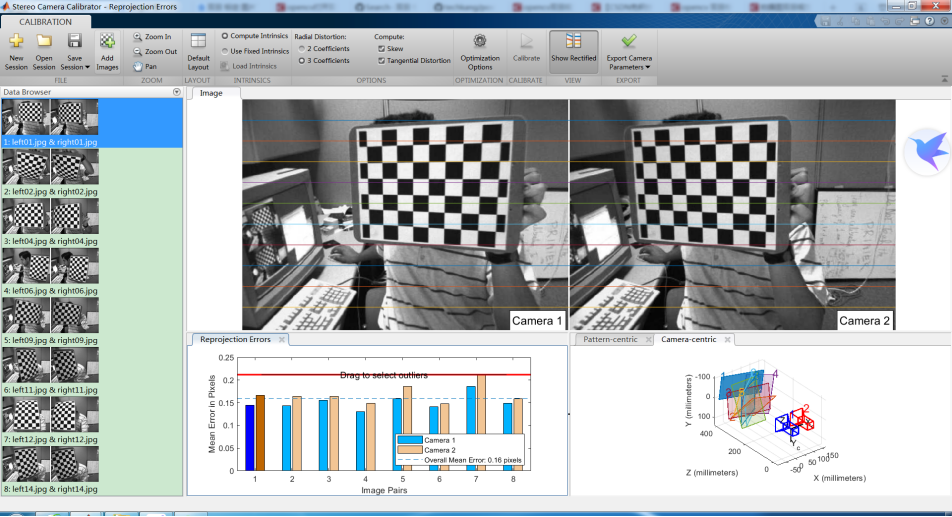Image resolution: width=952 pixels, height=517 pixels.
Task: Click the quick access Paste icon
Action: pos(870,21)
